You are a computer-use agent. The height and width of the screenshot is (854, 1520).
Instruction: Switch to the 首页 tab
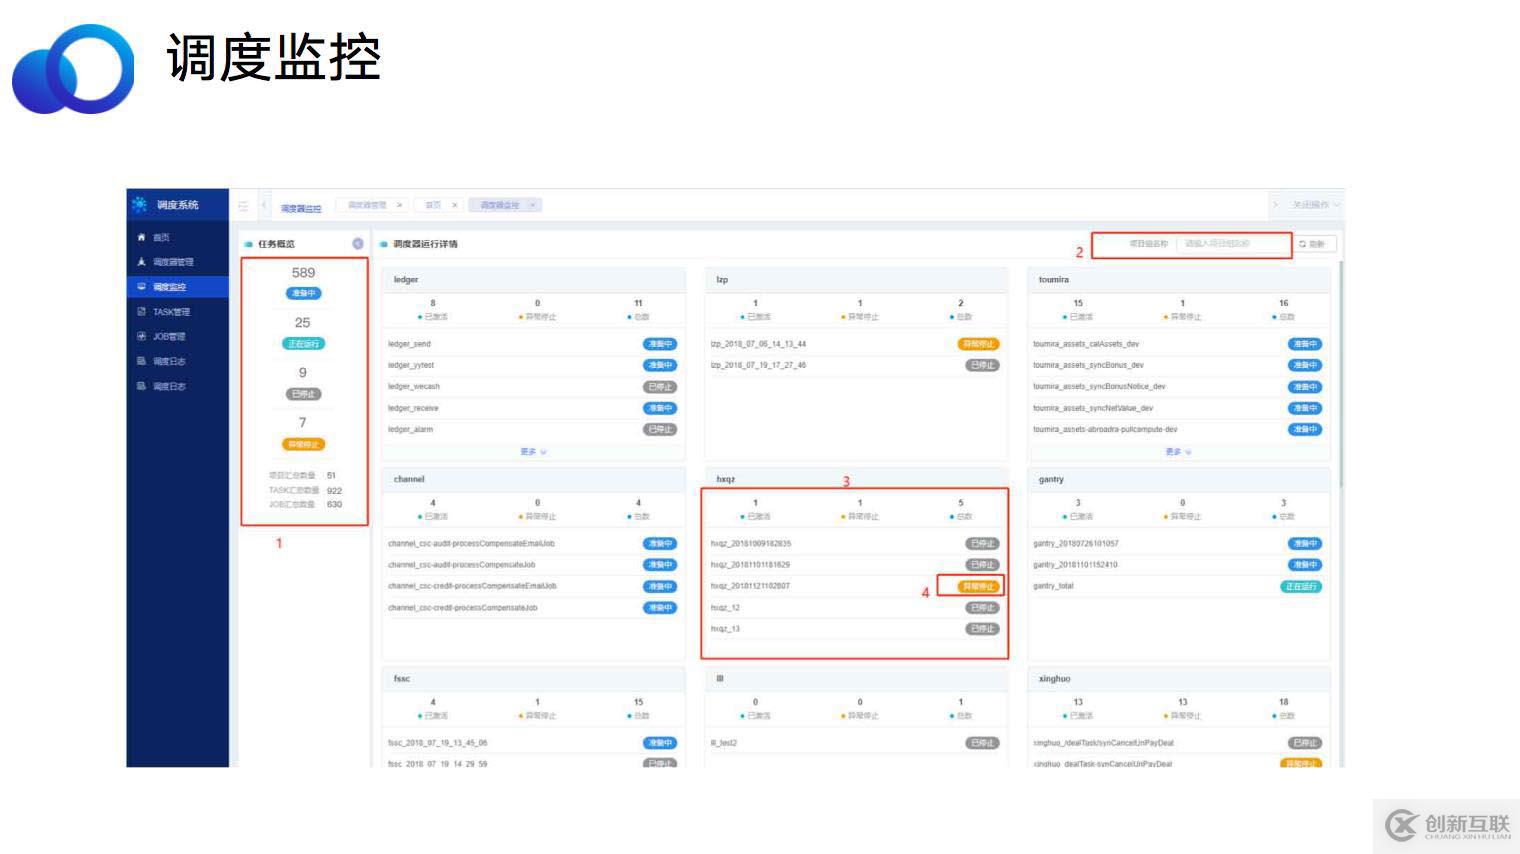[x=433, y=205]
